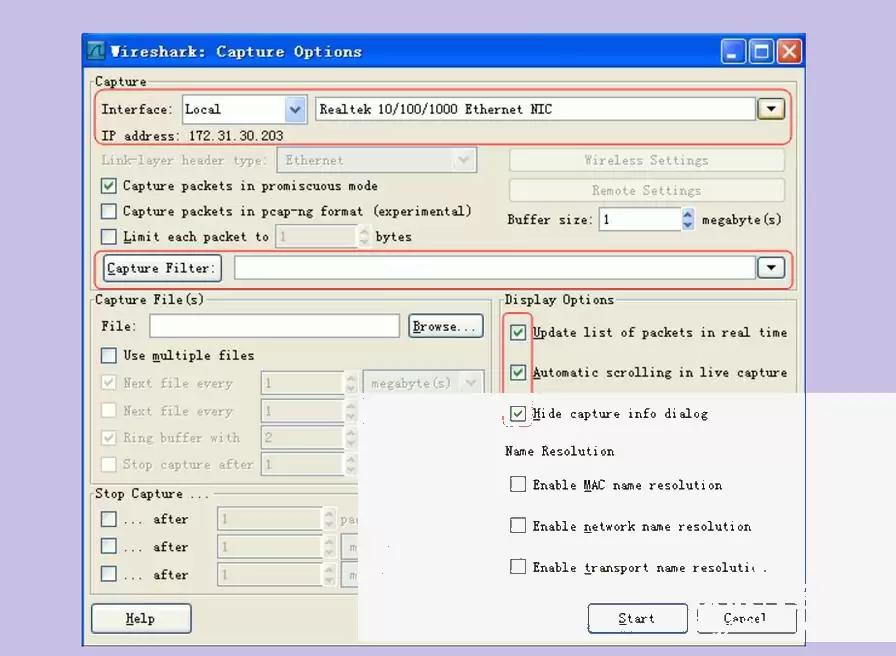The width and height of the screenshot is (896, 656).
Task: Enable transport name resolution checkbox
Action: coord(518,567)
